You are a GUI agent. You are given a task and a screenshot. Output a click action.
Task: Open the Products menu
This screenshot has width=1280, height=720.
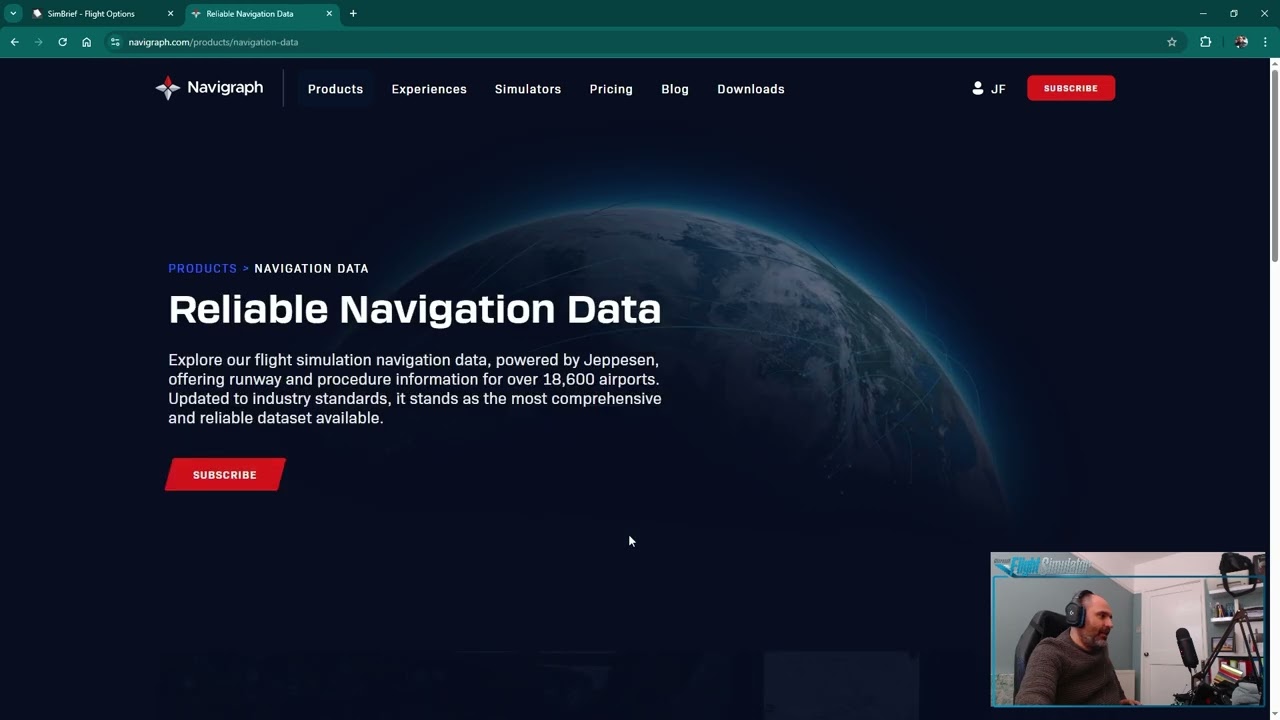335,89
